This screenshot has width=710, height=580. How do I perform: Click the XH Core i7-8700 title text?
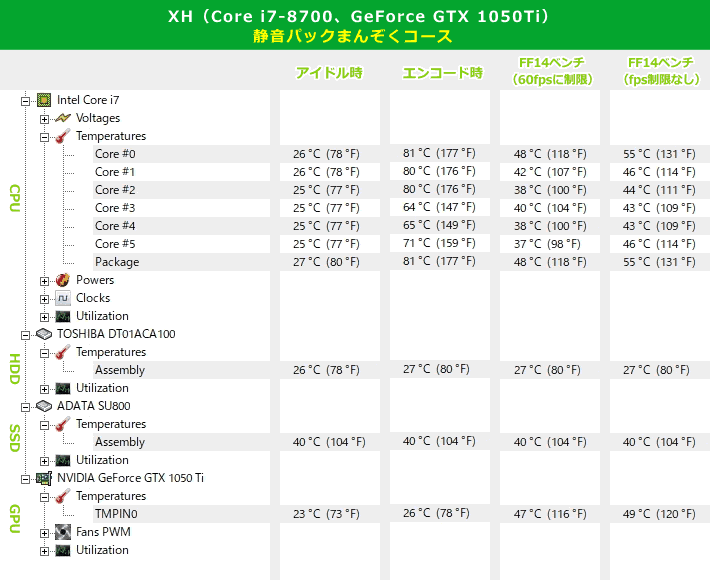click(x=359, y=16)
